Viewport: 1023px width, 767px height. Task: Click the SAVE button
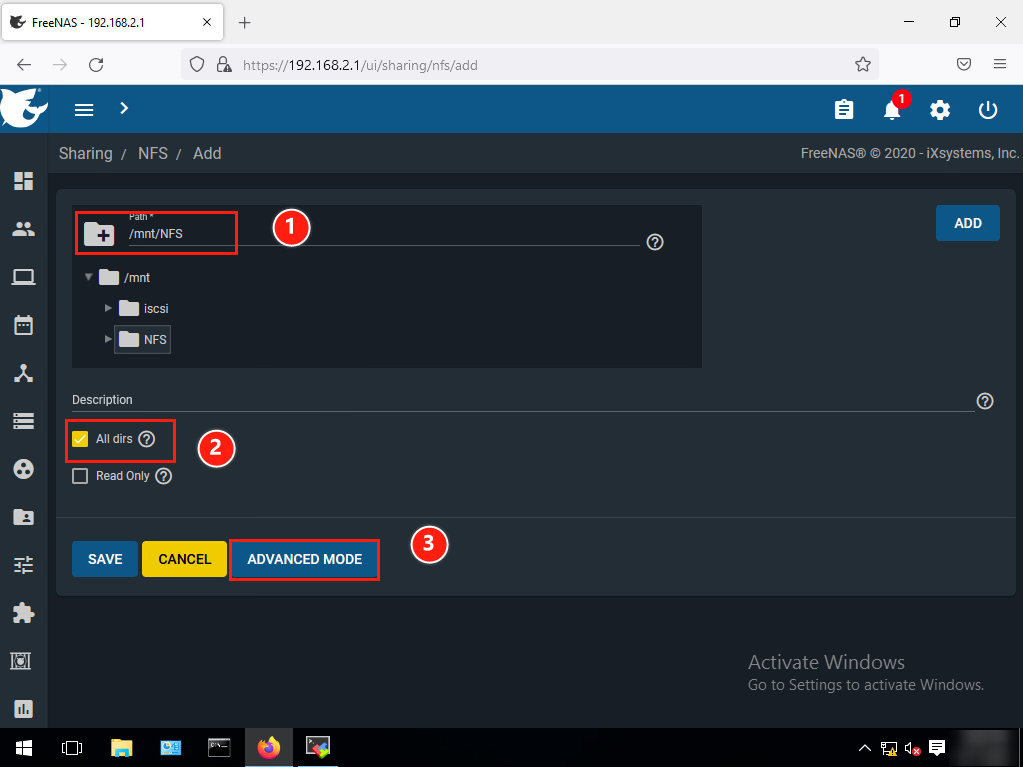click(105, 559)
